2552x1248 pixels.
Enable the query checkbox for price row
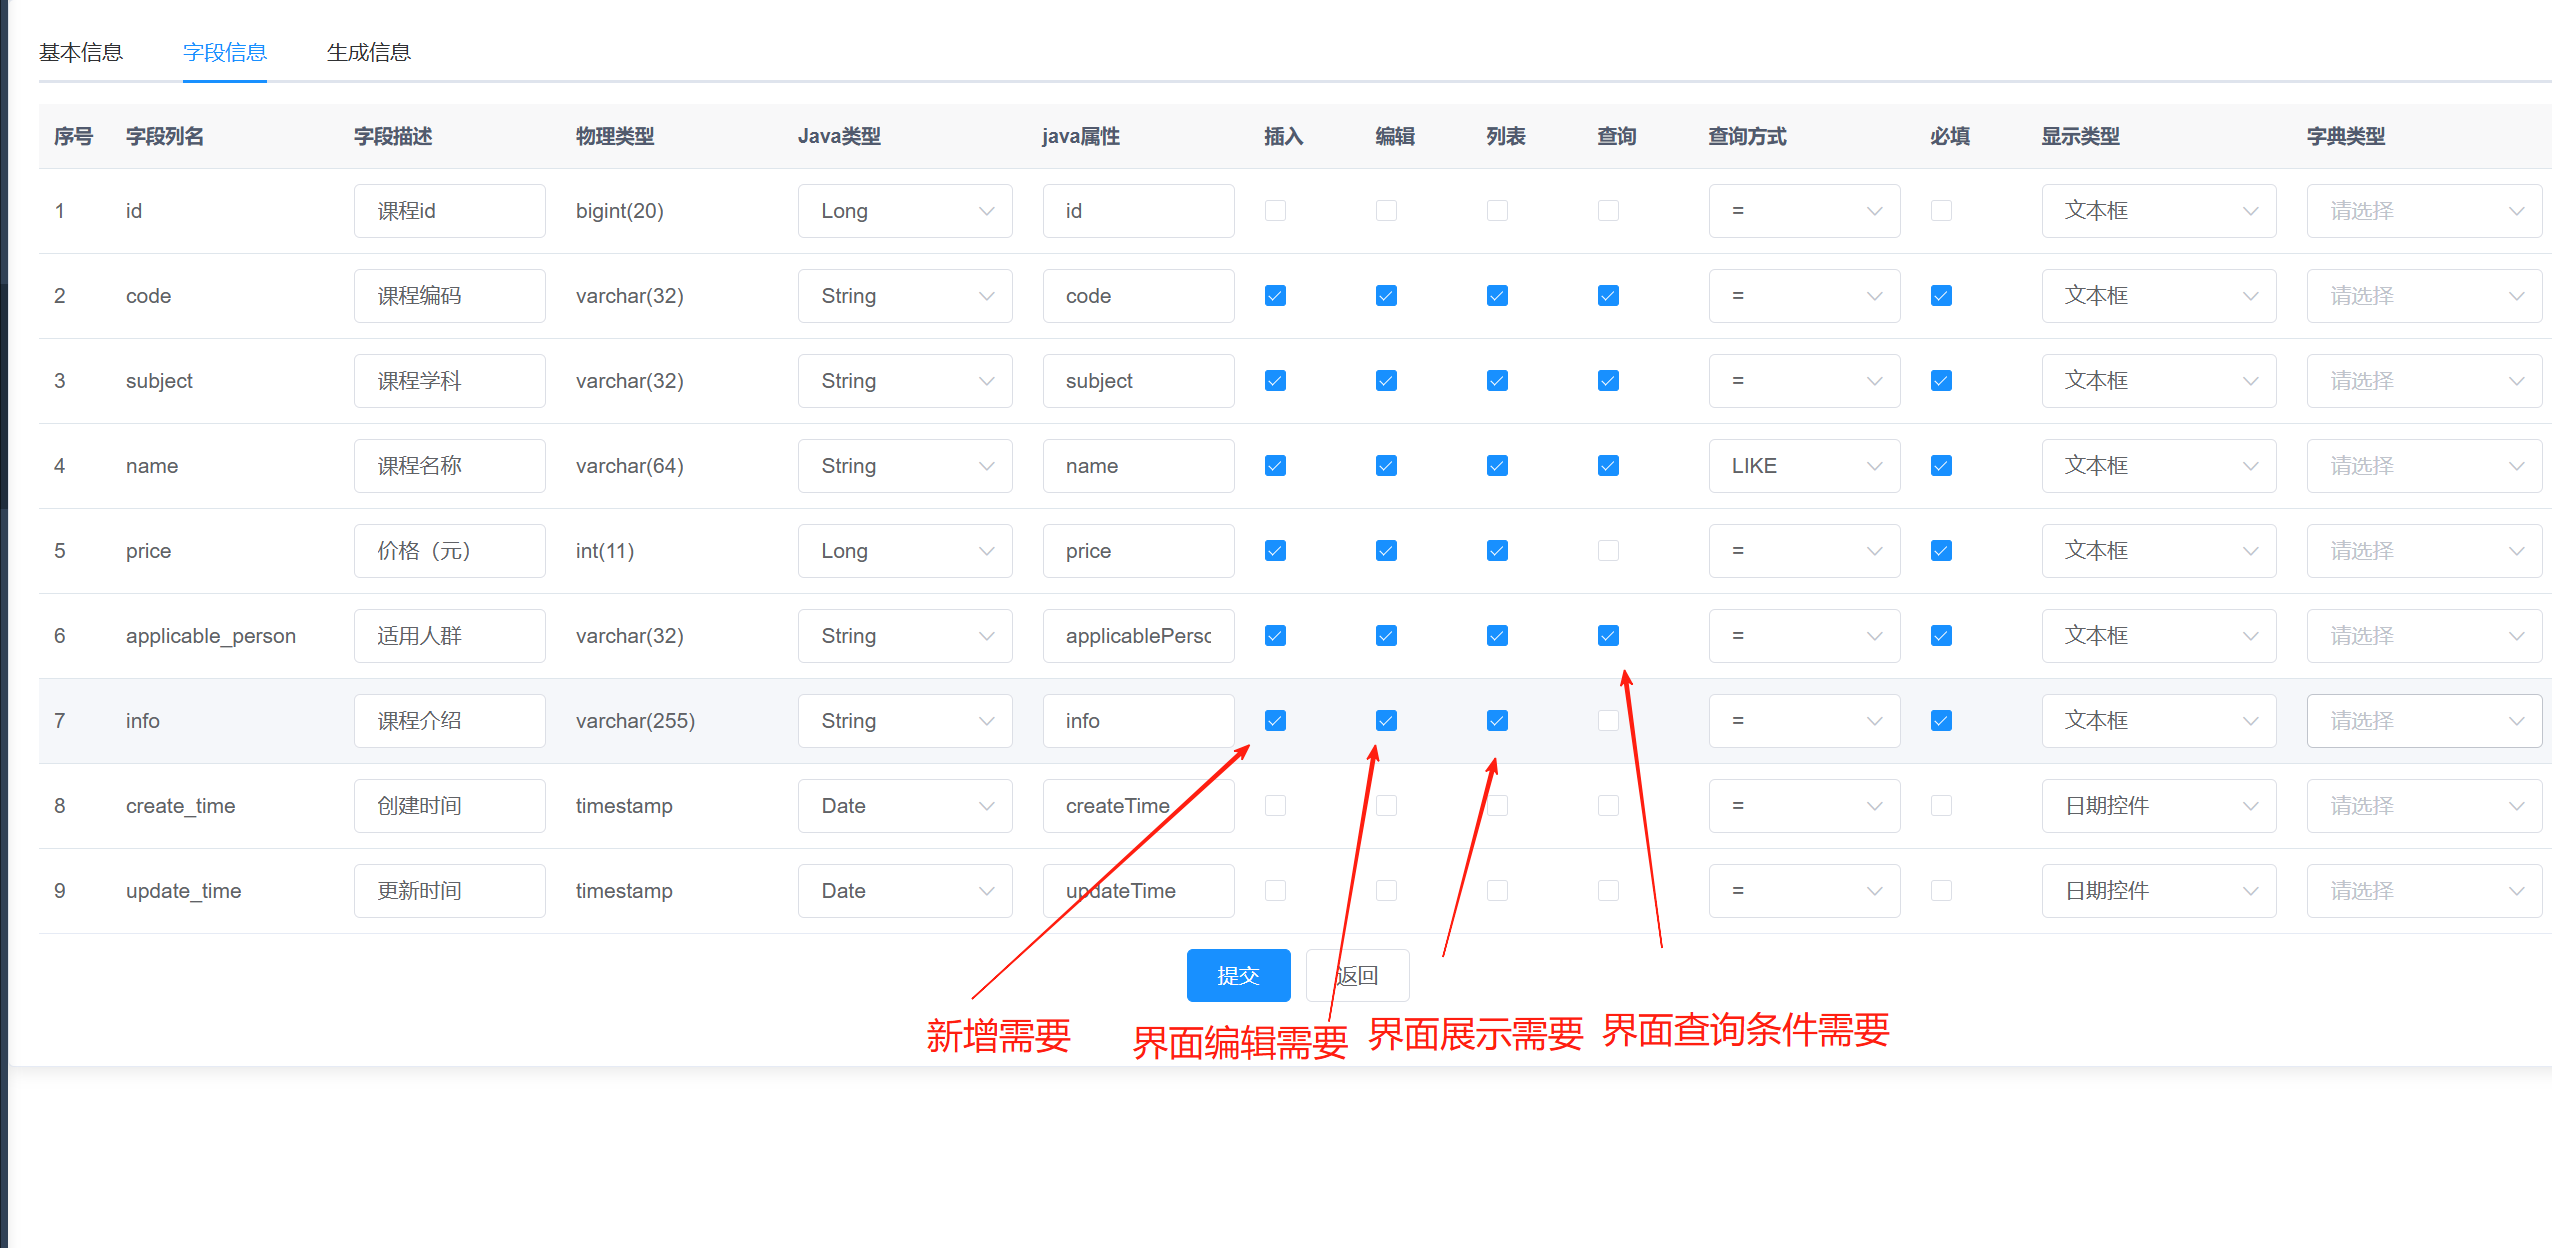1608,551
